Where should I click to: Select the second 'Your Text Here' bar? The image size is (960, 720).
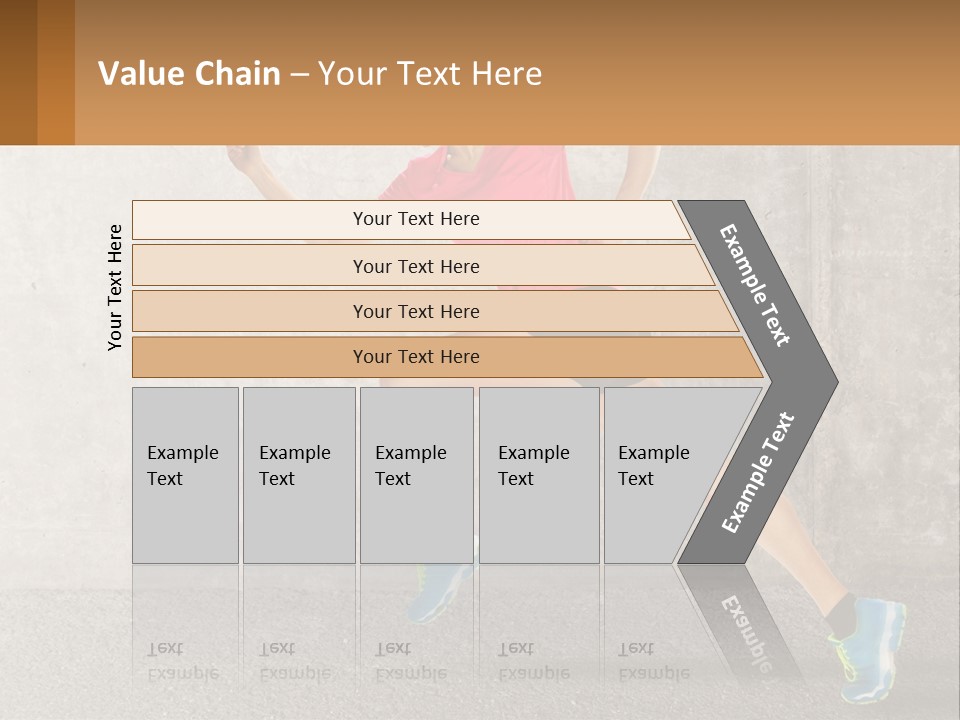[x=422, y=265]
